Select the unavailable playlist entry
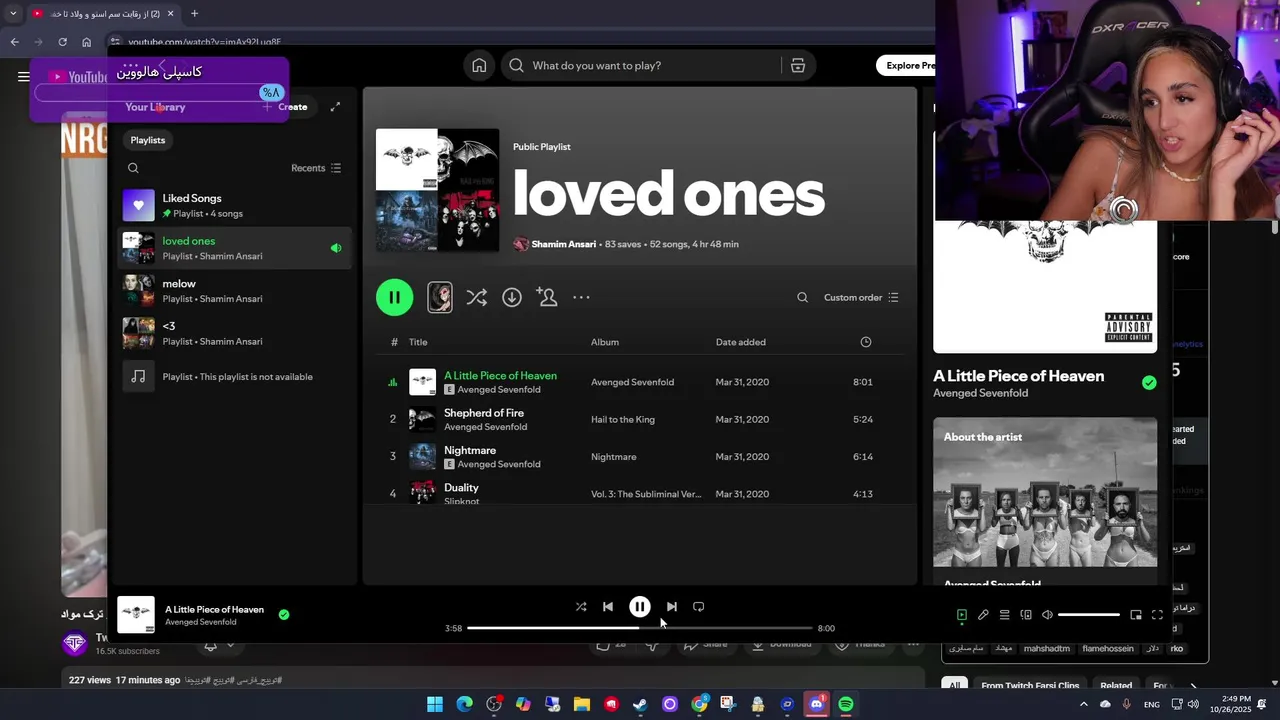 [234, 376]
